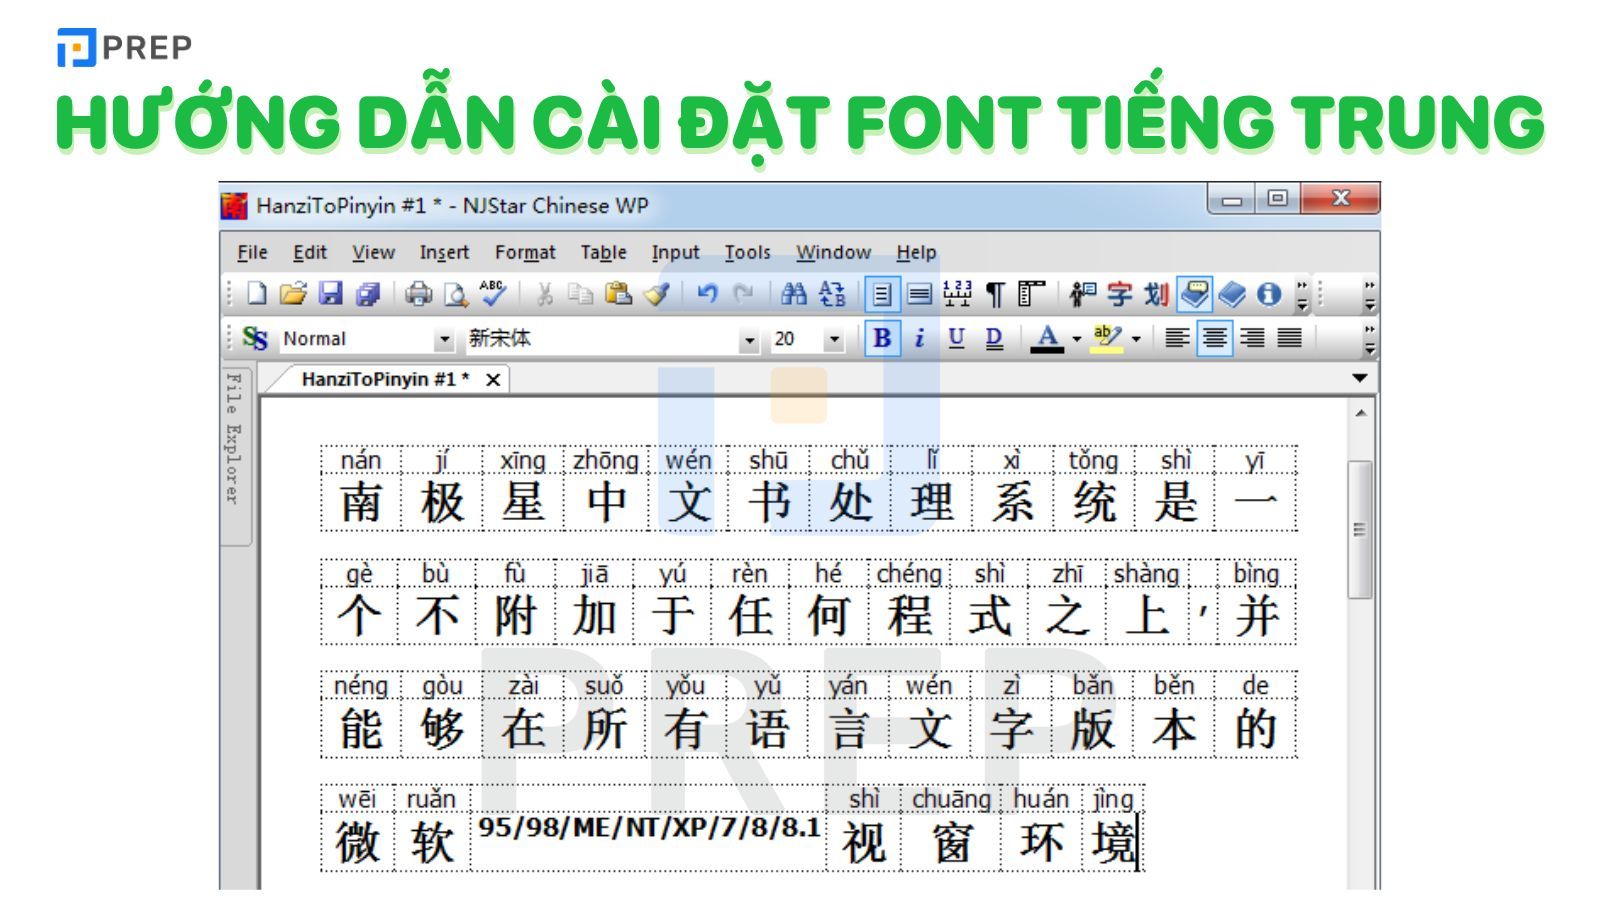Select the HanziToPinyin #1 document tab
The height and width of the screenshot is (900, 1600).
[x=375, y=380]
